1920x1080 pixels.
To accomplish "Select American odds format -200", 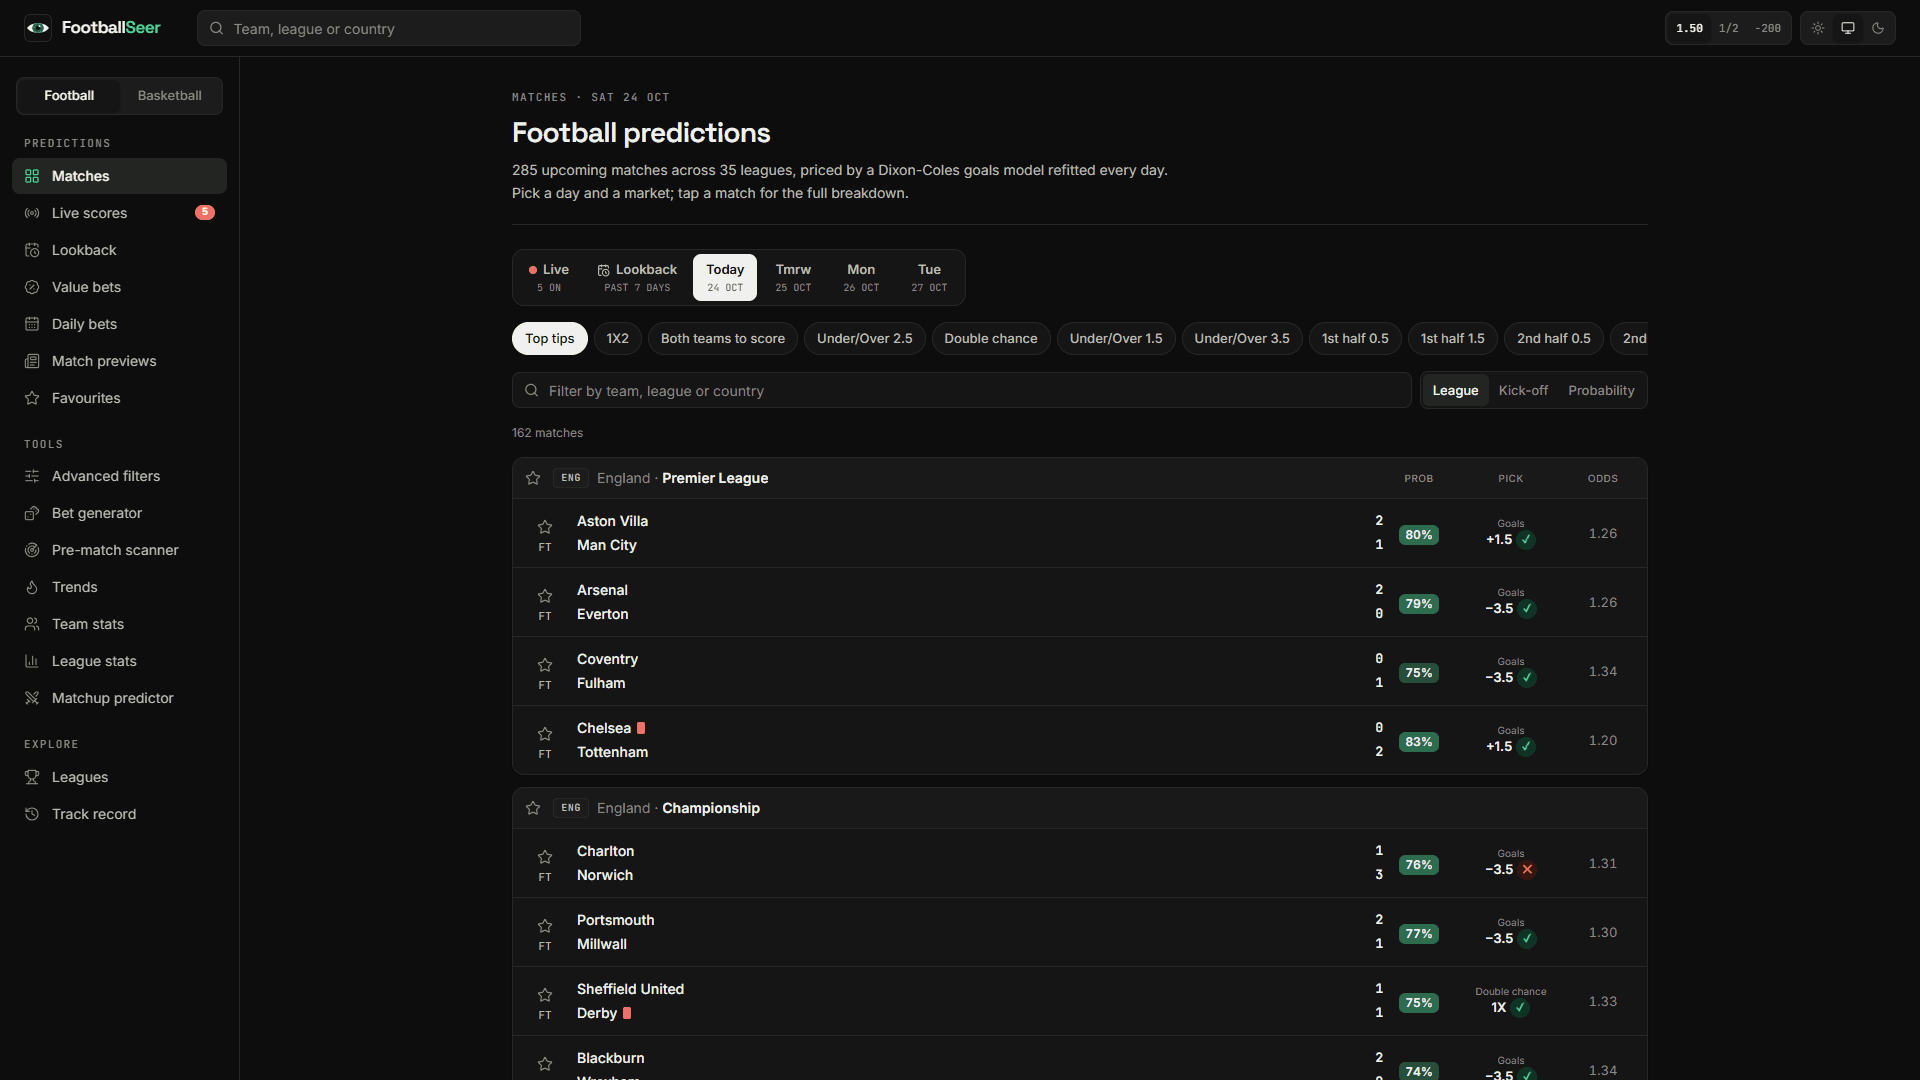I will (1768, 28).
